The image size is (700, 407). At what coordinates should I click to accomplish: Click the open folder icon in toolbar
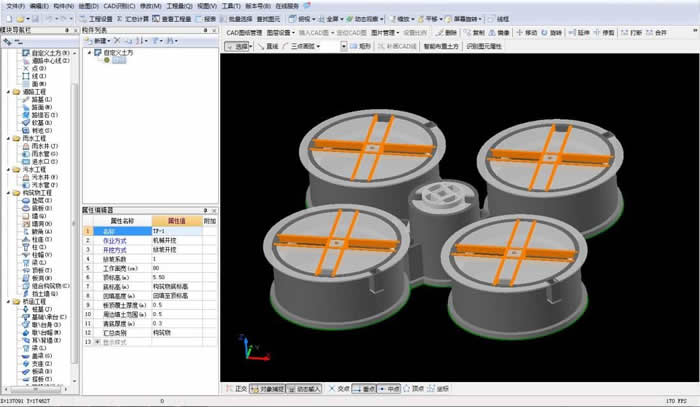[21, 19]
